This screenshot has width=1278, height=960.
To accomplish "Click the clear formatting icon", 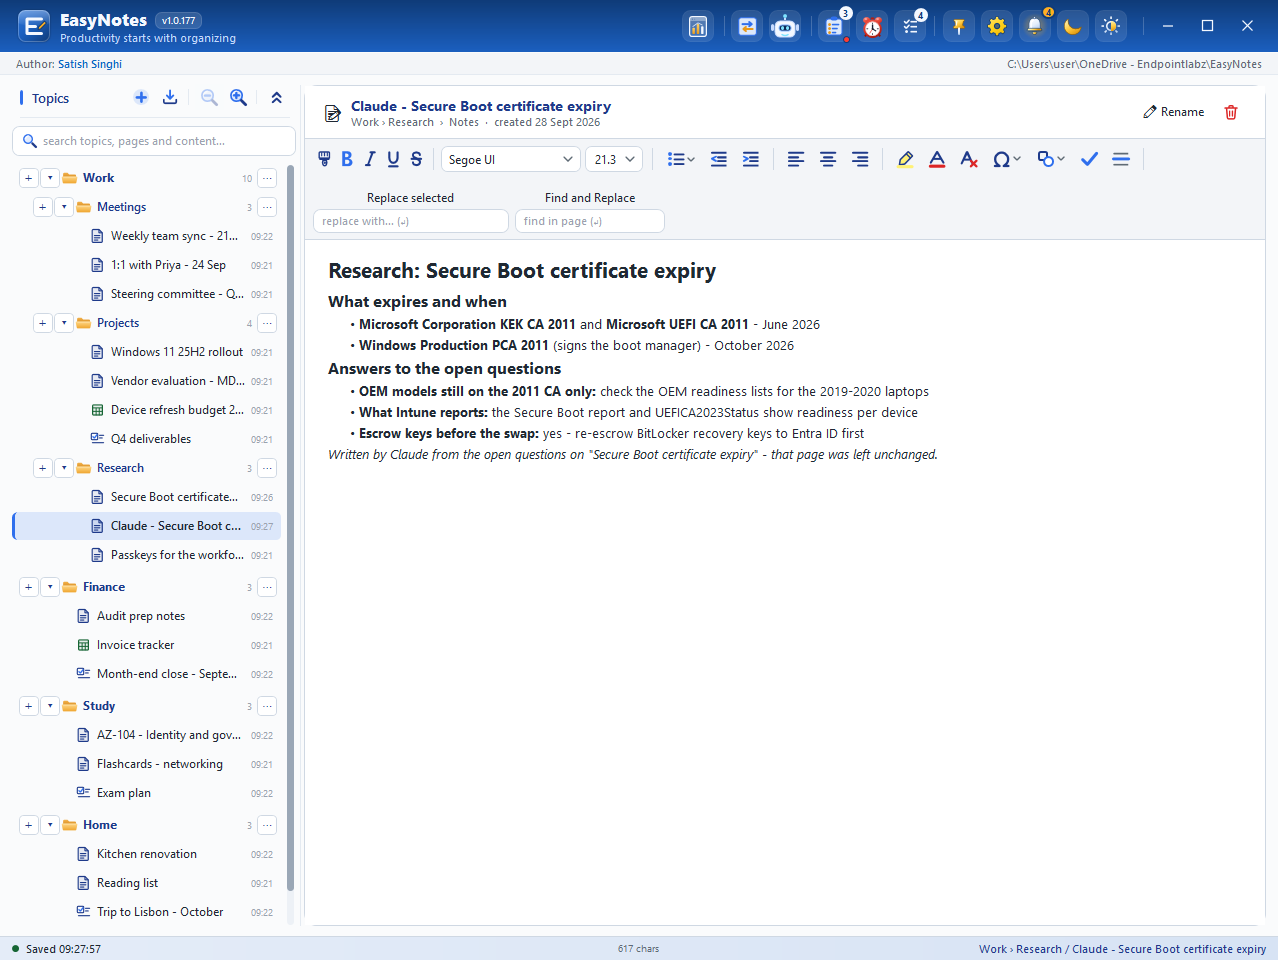I will point(968,159).
